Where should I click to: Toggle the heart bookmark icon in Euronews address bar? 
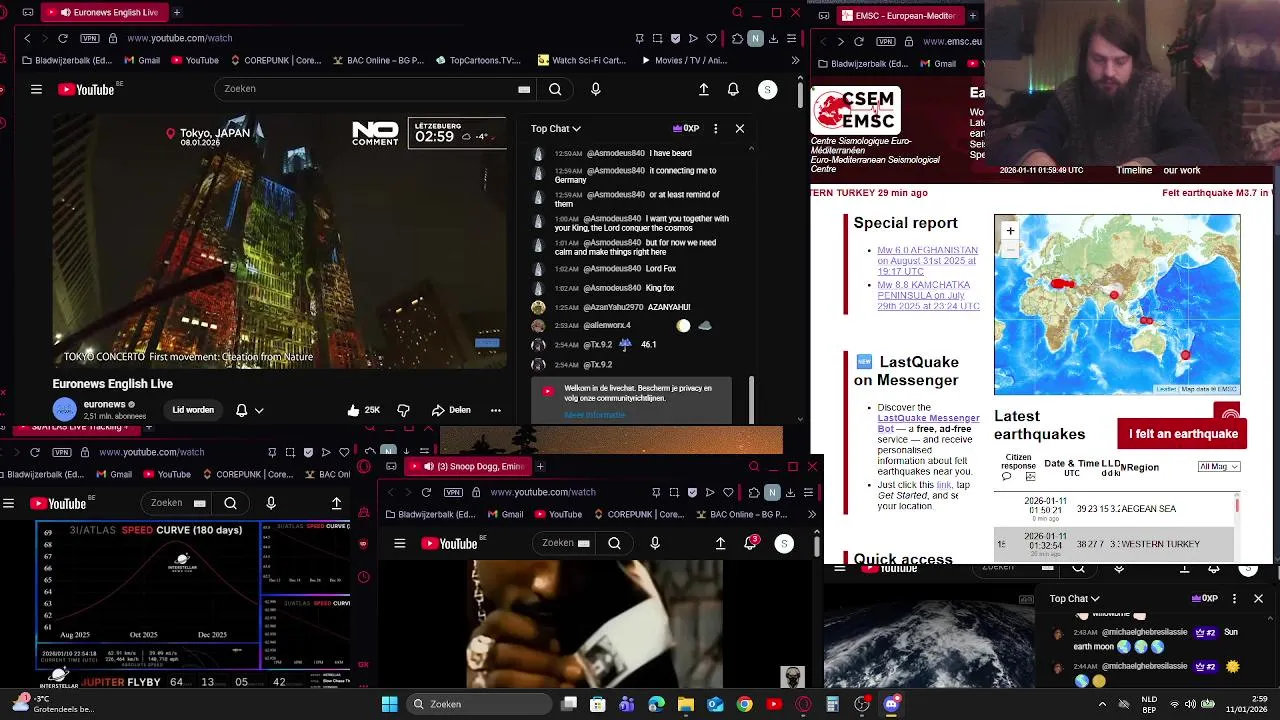tap(711, 38)
